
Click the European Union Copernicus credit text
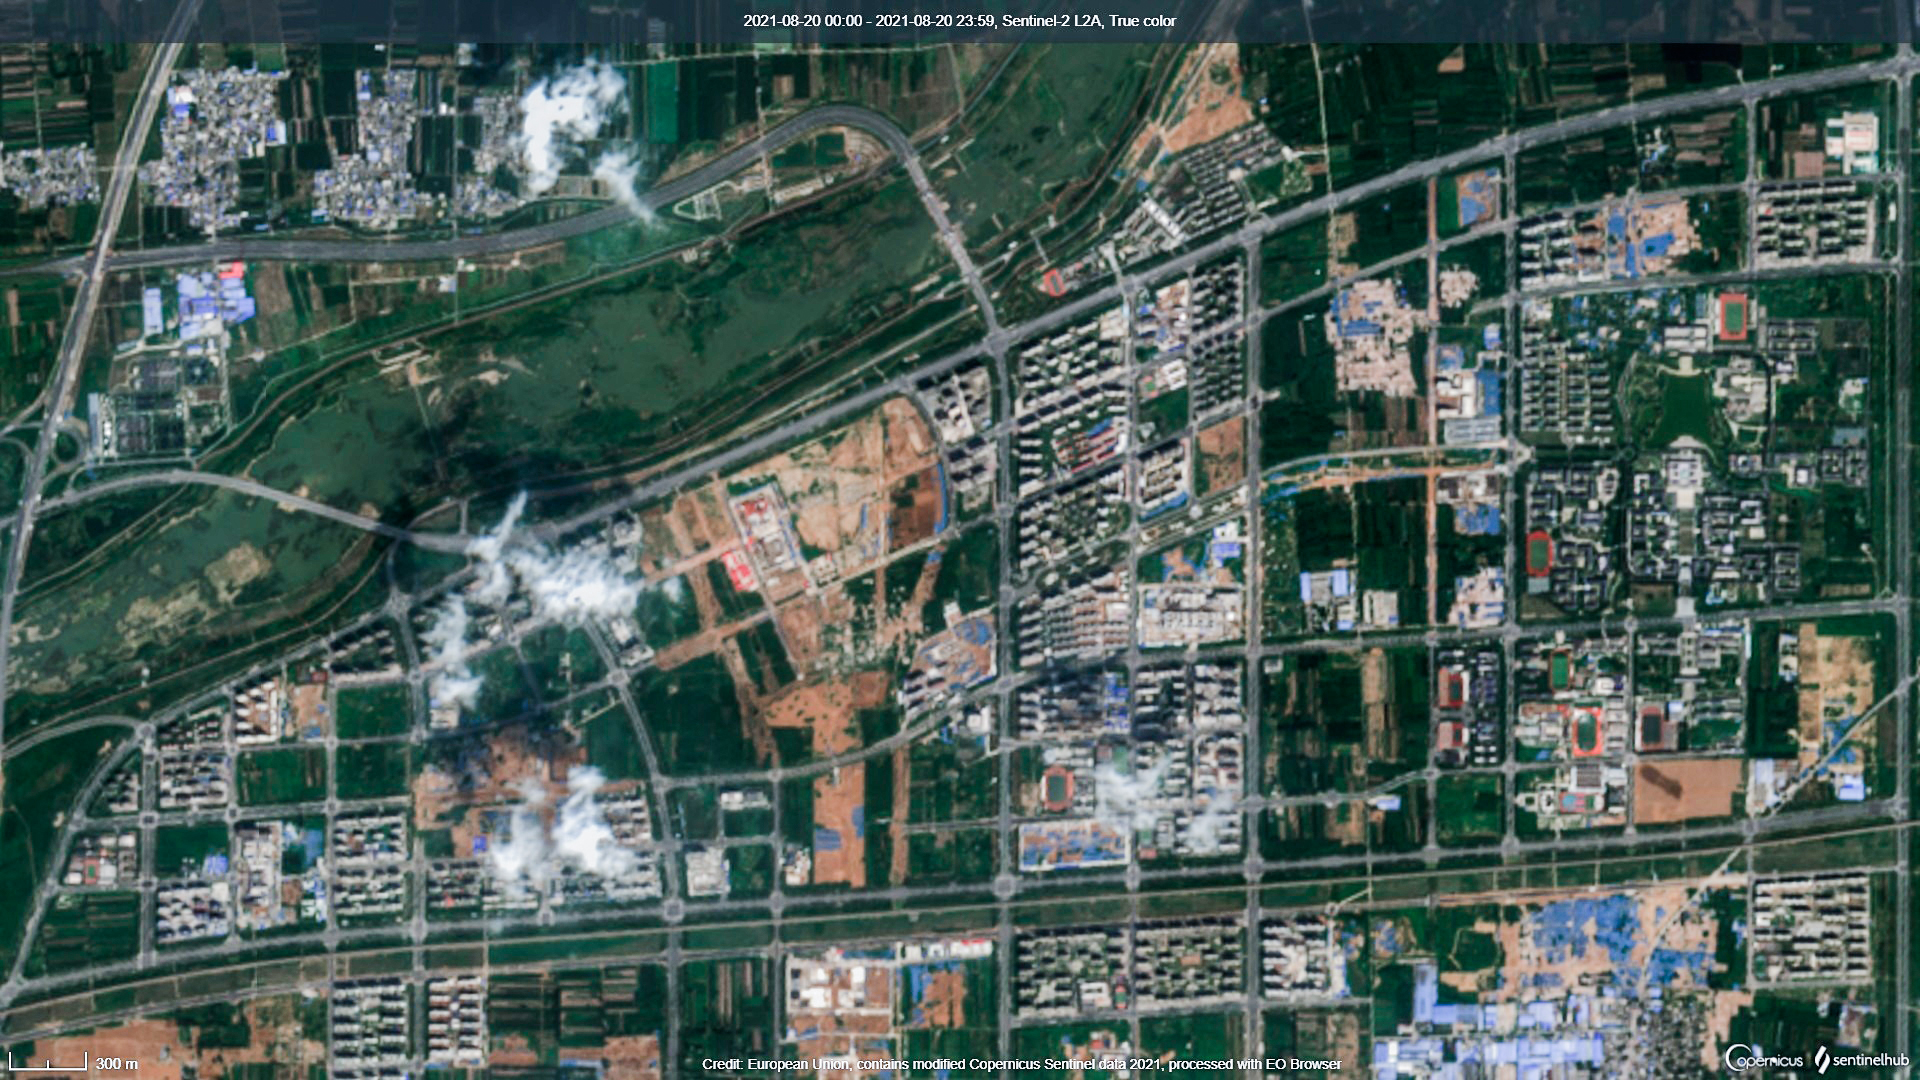coord(1021,1064)
